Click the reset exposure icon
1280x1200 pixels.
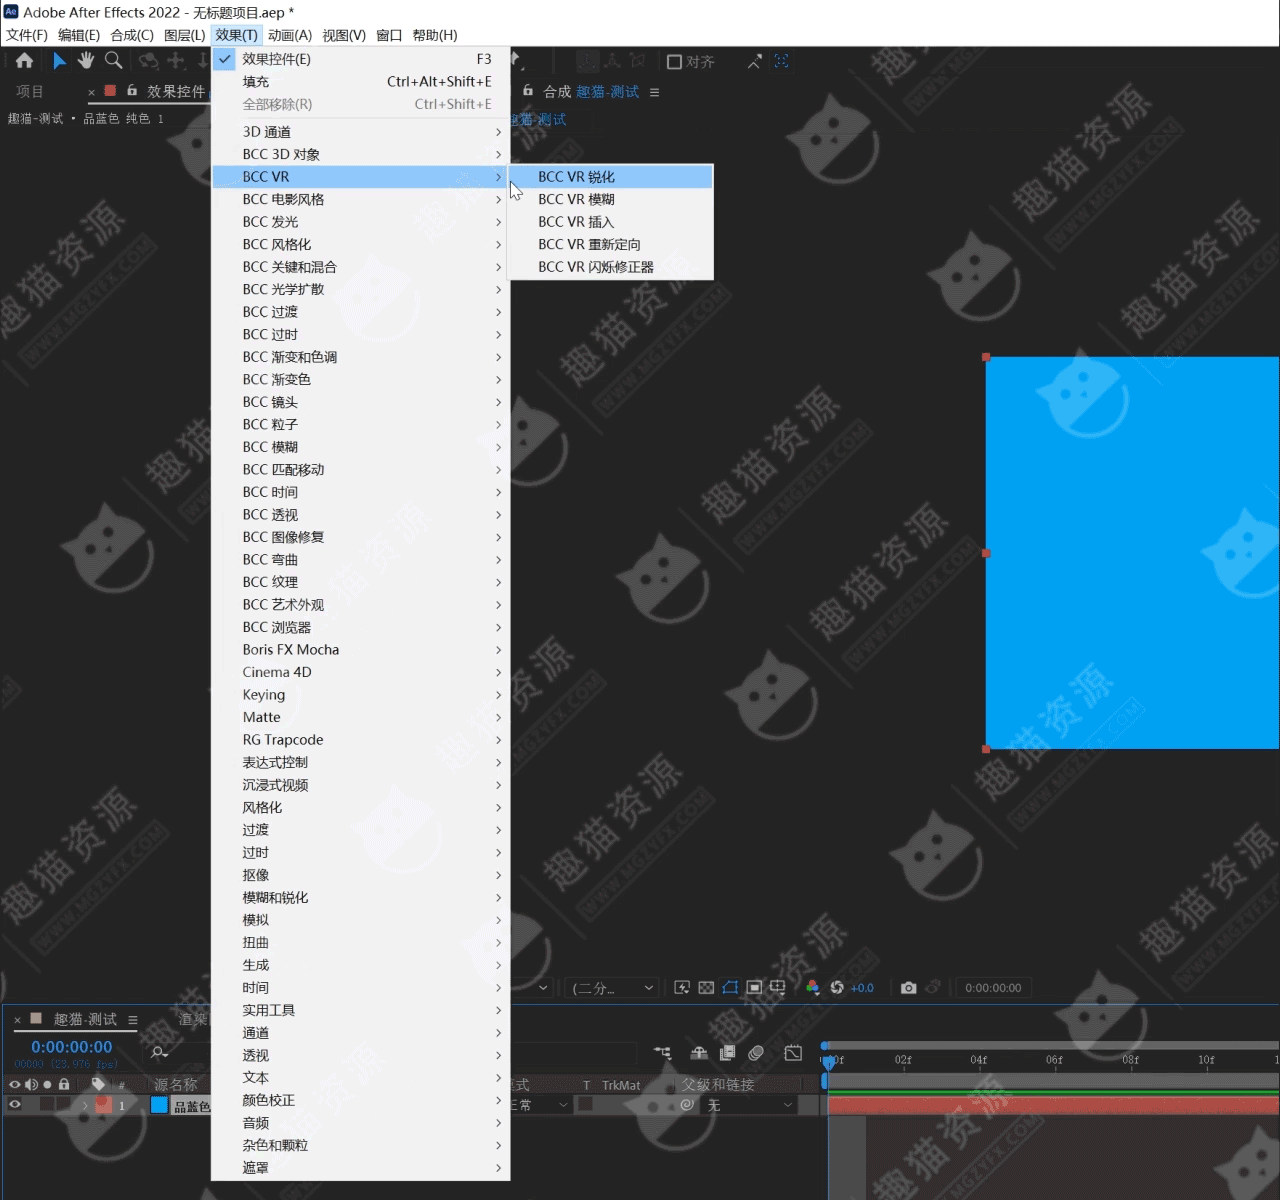(x=837, y=988)
